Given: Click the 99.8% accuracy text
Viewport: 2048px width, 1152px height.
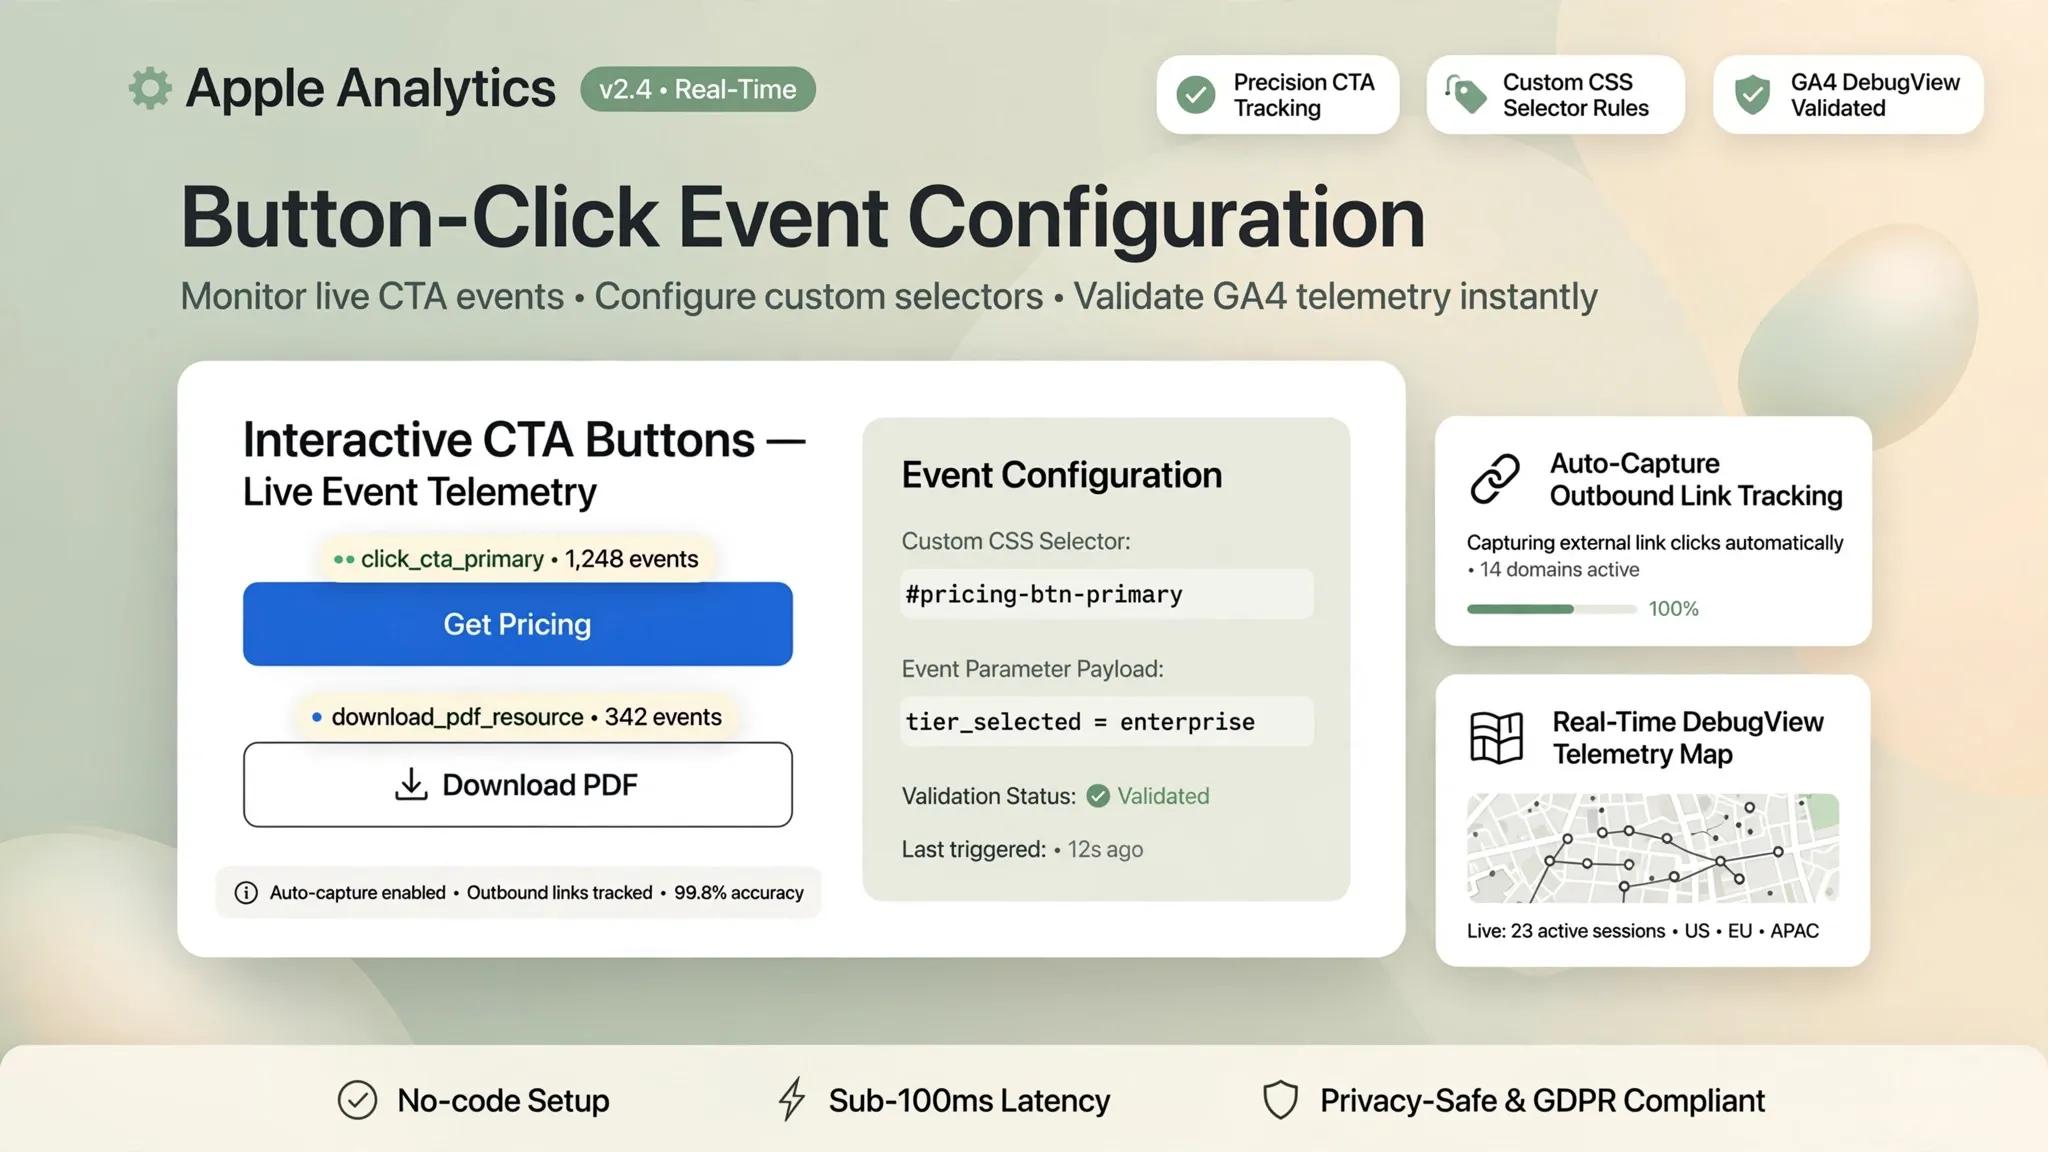Looking at the screenshot, I should [x=739, y=893].
